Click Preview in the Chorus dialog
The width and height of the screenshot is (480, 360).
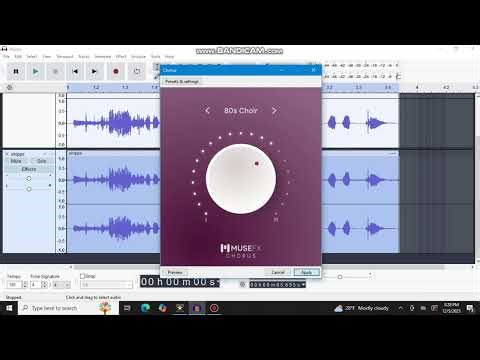click(x=175, y=272)
